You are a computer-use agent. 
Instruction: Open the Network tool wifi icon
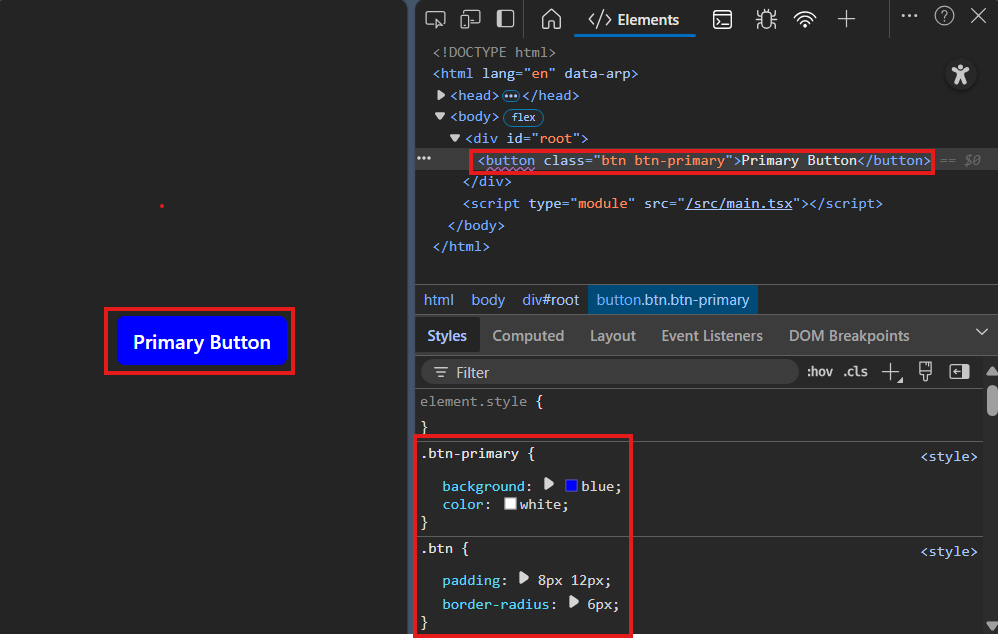(805, 20)
